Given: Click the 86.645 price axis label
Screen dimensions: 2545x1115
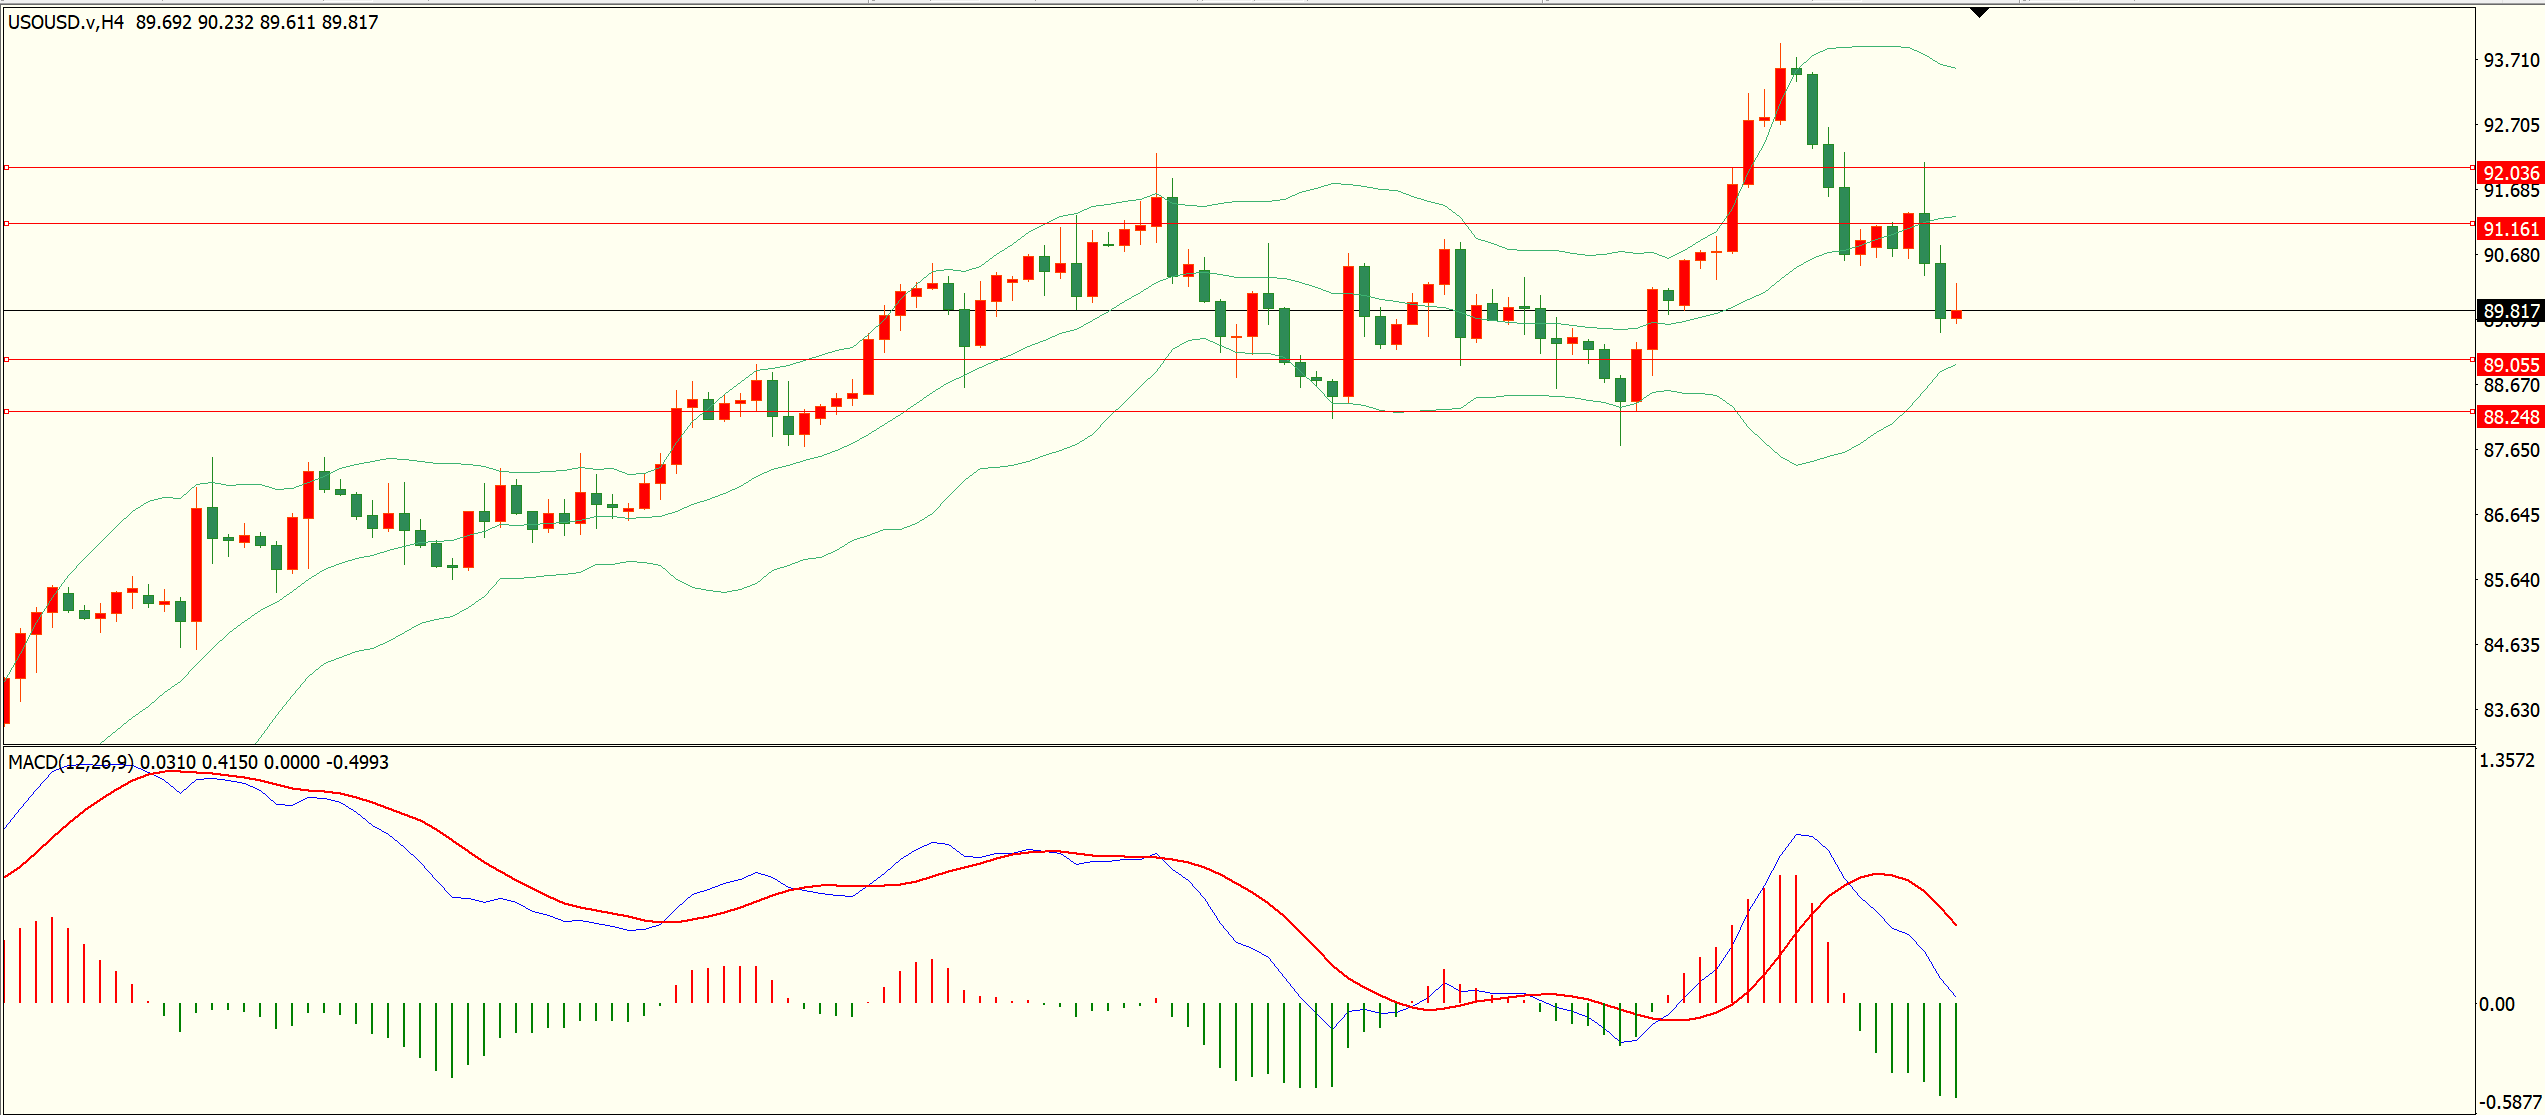Looking at the screenshot, I should click(2511, 515).
